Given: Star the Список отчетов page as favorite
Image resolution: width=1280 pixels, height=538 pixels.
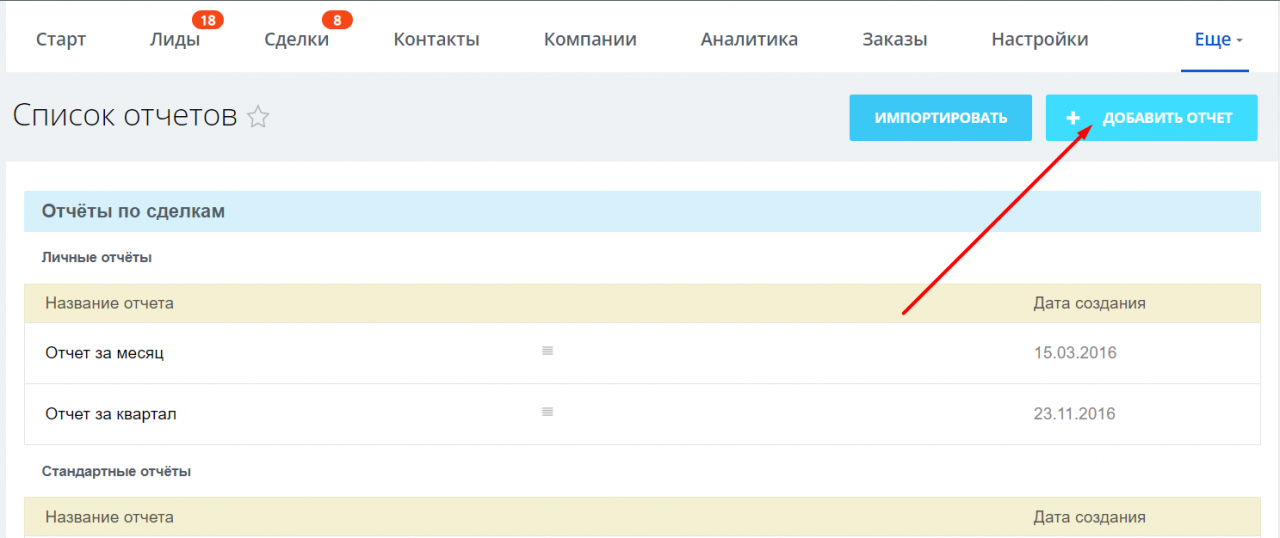Looking at the screenshot, I should (x=258, y=117).
